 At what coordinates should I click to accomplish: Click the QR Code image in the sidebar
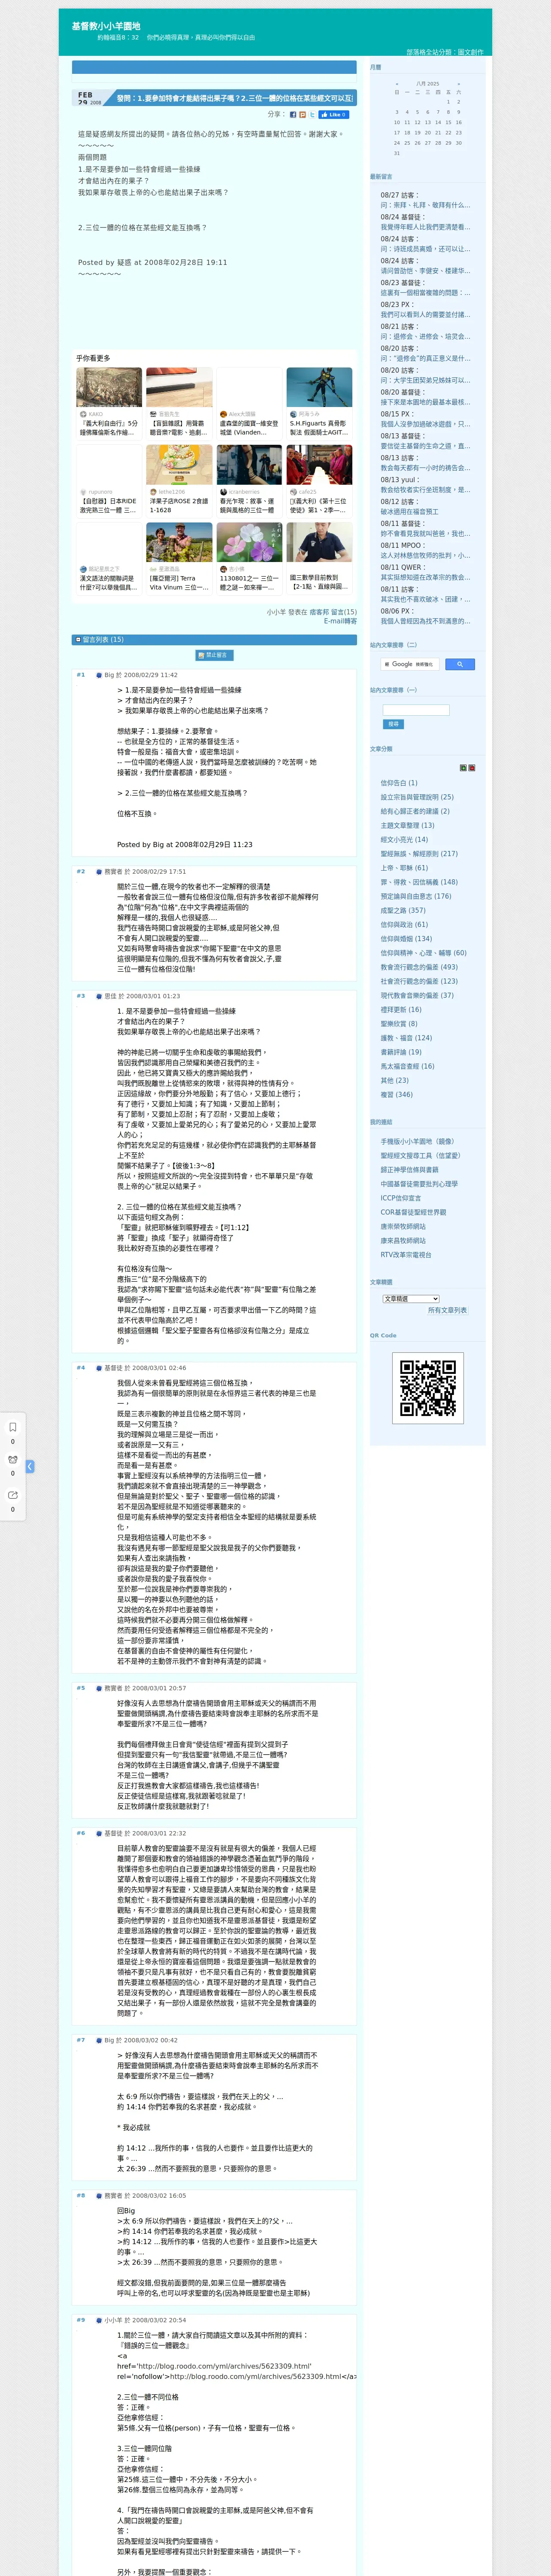428,1388
